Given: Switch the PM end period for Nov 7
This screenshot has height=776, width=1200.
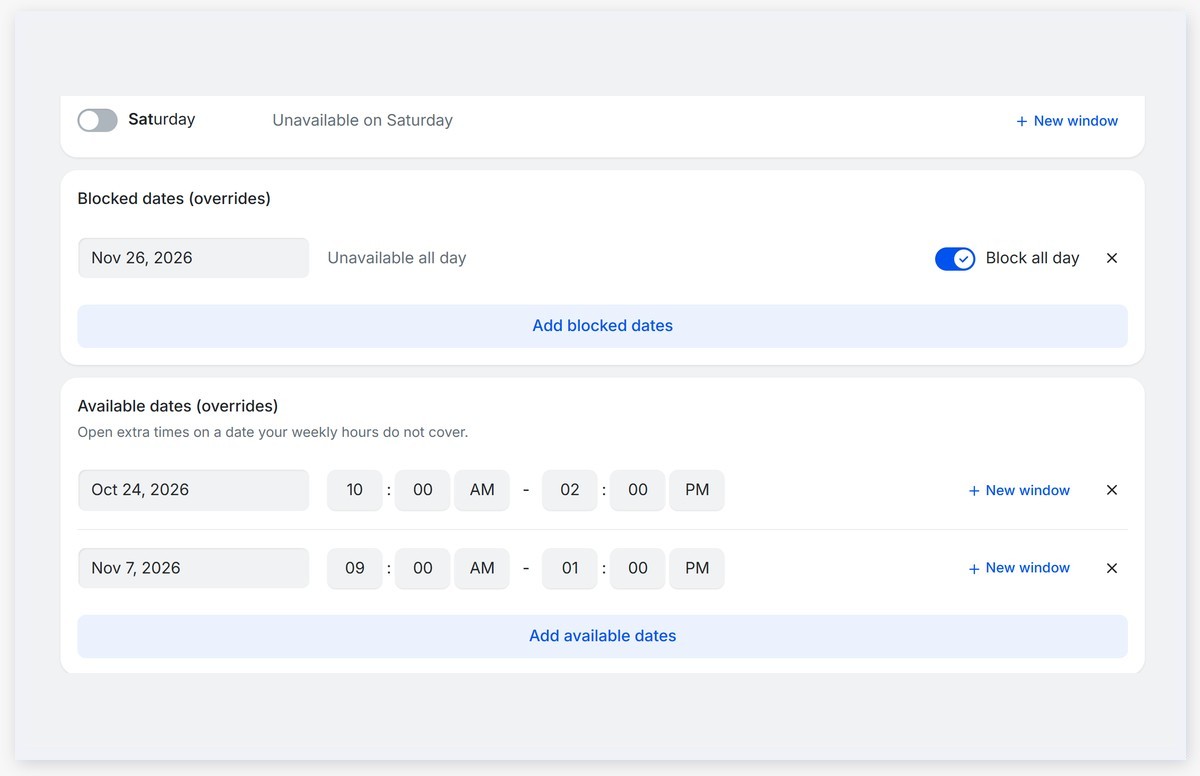Looking at the screenshot, I should click(x=697, y=568).
